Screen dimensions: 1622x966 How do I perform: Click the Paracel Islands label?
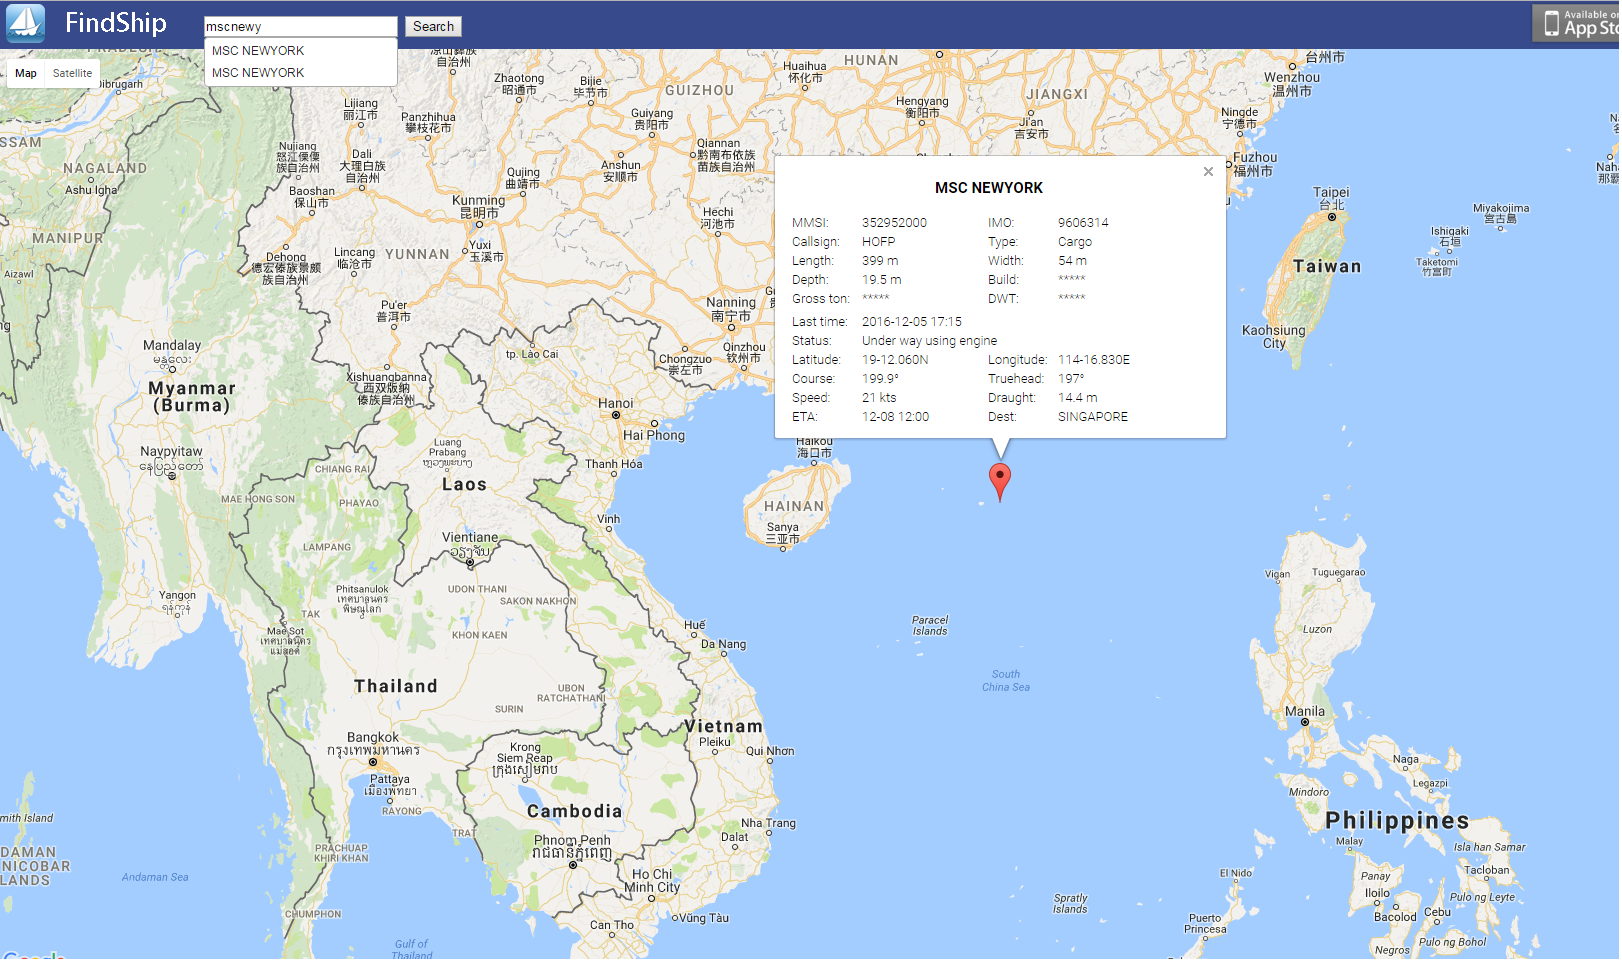click(930, 626)
